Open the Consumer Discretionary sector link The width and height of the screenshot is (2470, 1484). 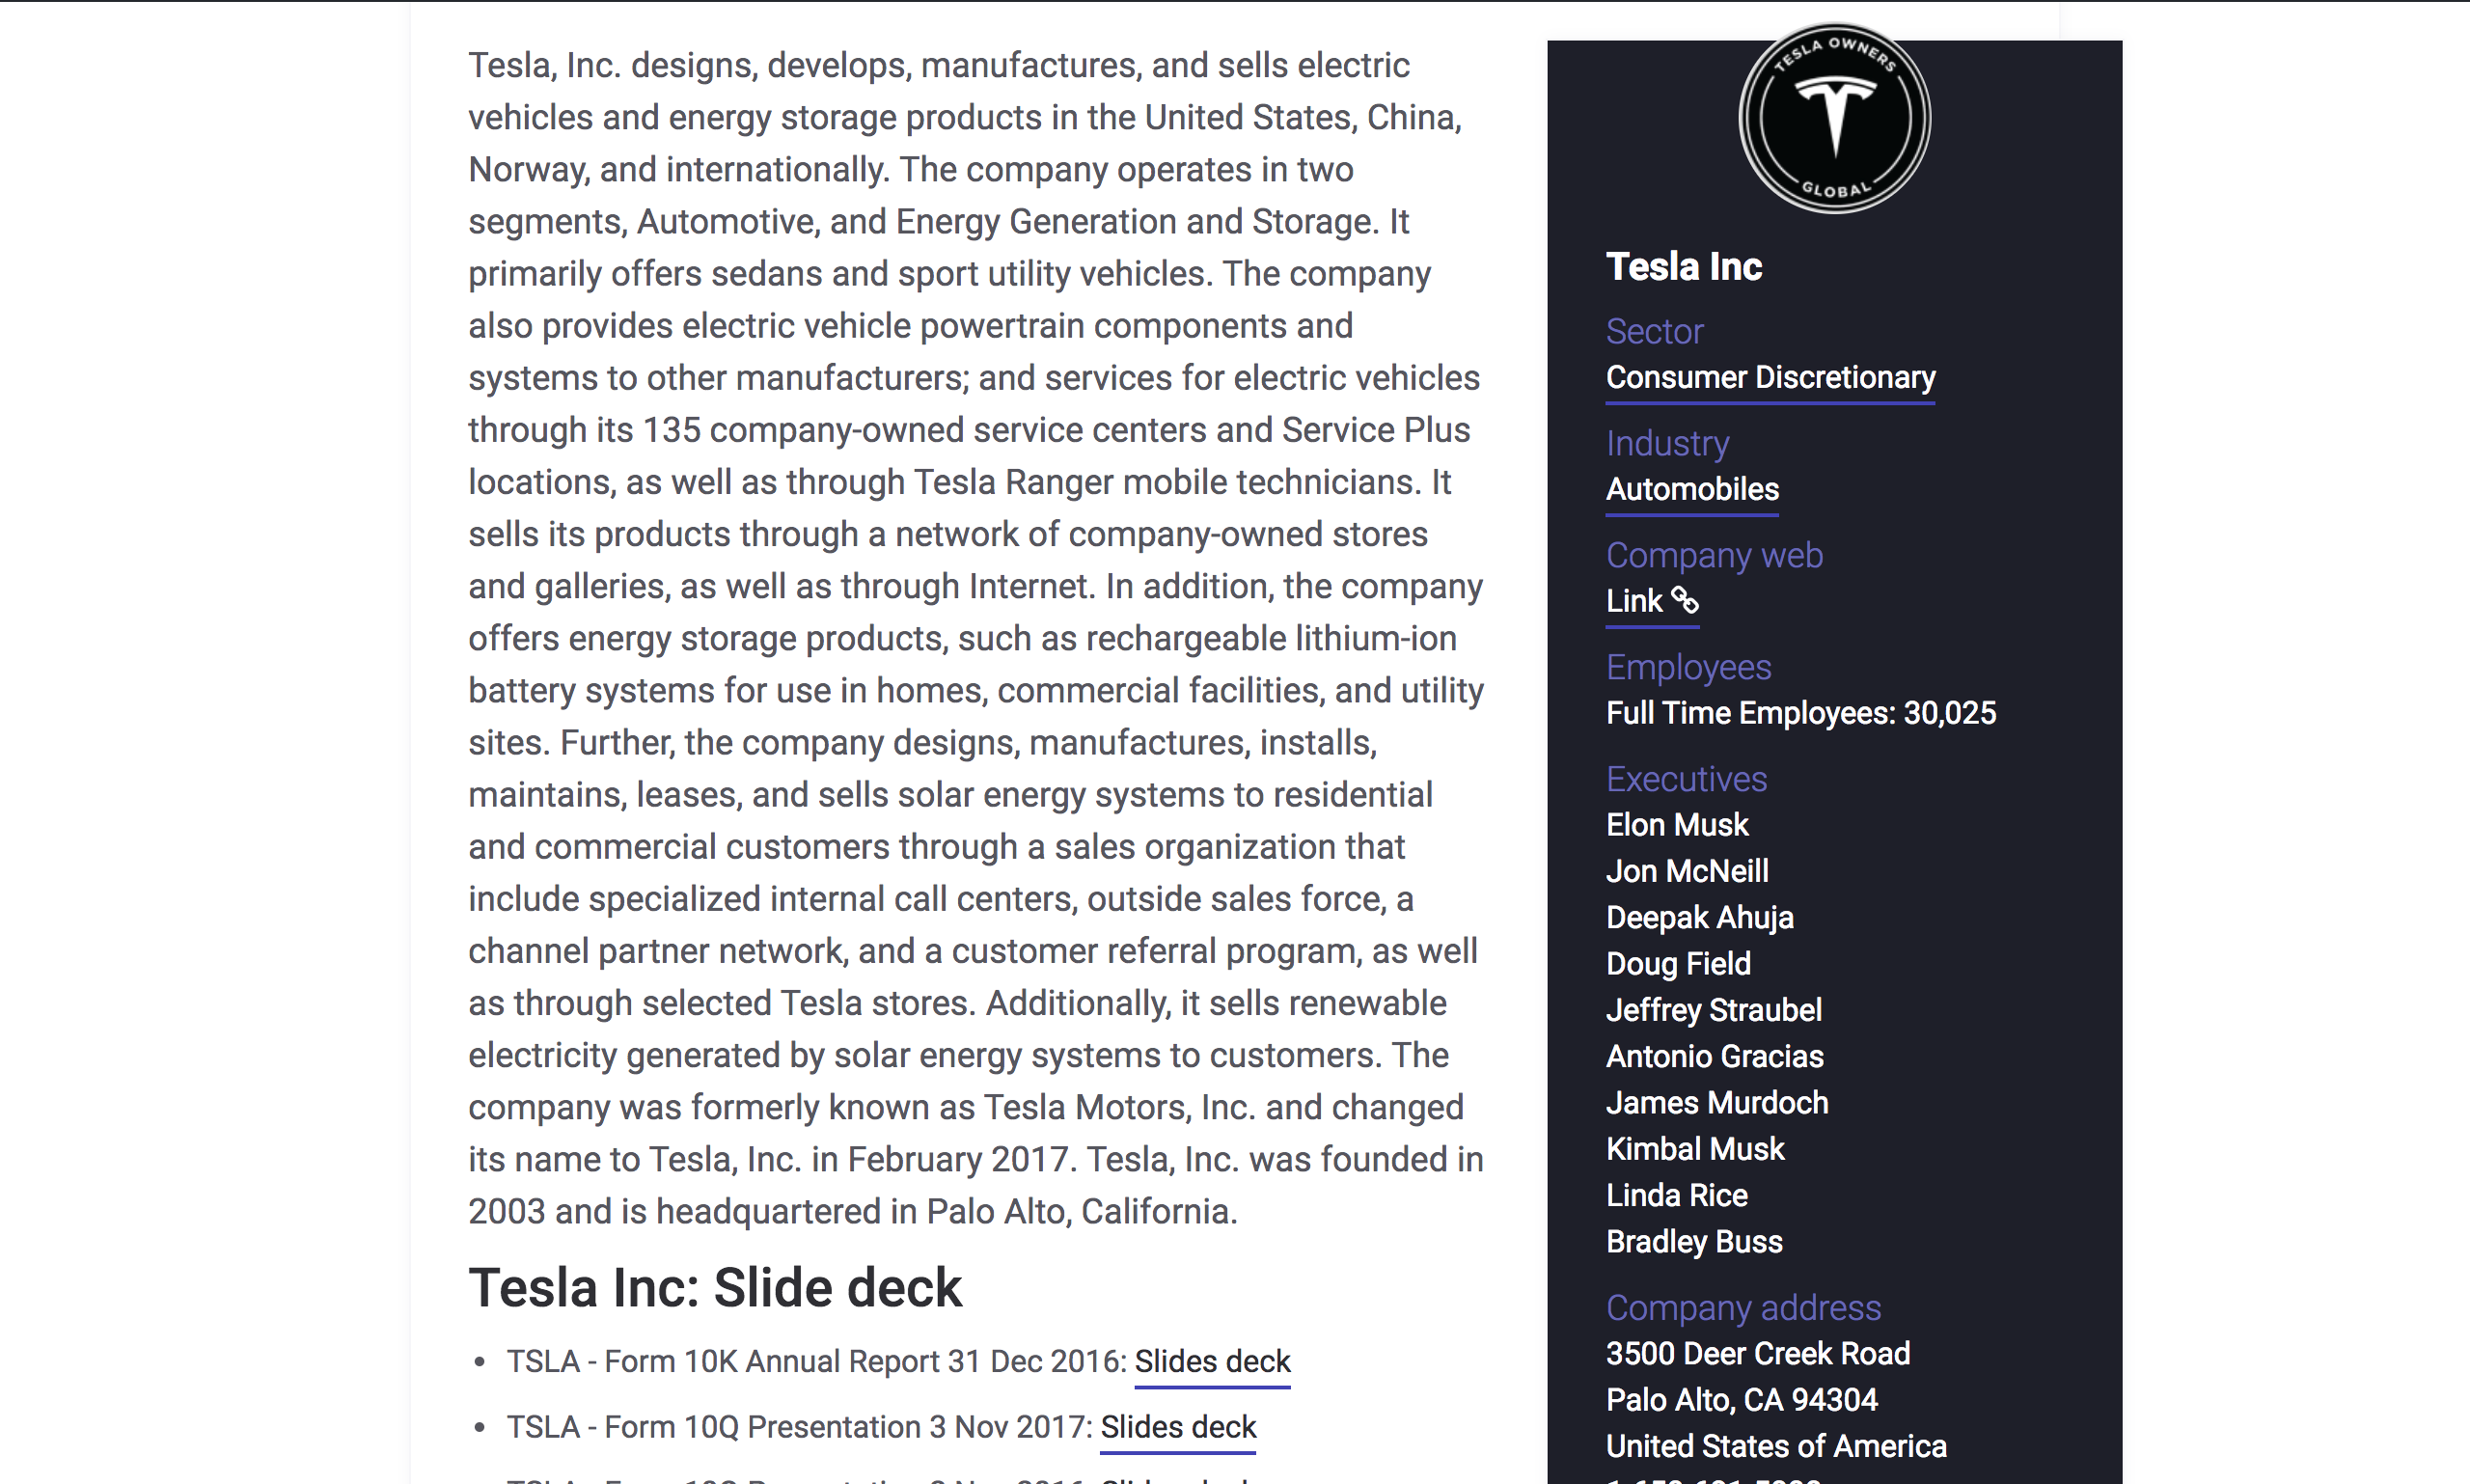1769,378
